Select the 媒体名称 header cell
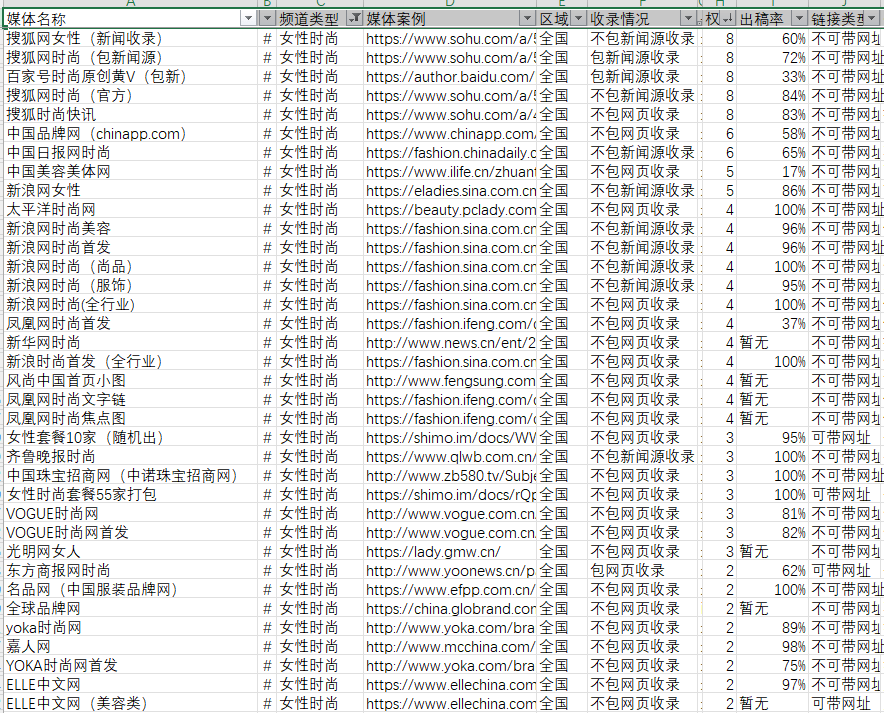The image size is (884, 713). [120, 19]
